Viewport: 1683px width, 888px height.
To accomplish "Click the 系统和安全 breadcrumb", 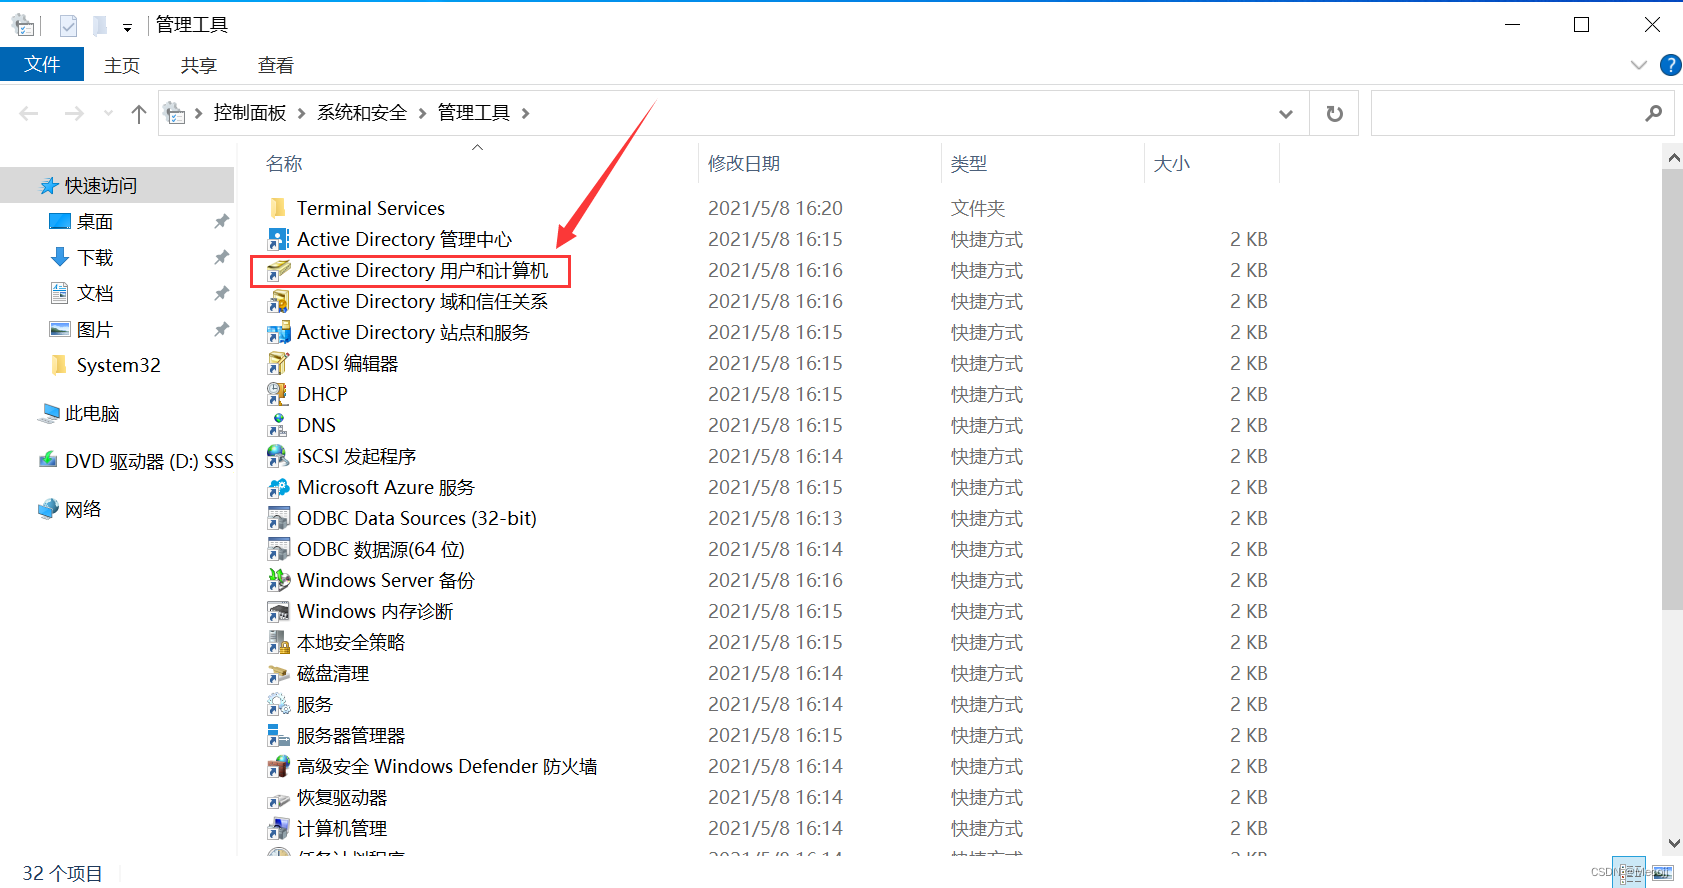I will 362,113.
